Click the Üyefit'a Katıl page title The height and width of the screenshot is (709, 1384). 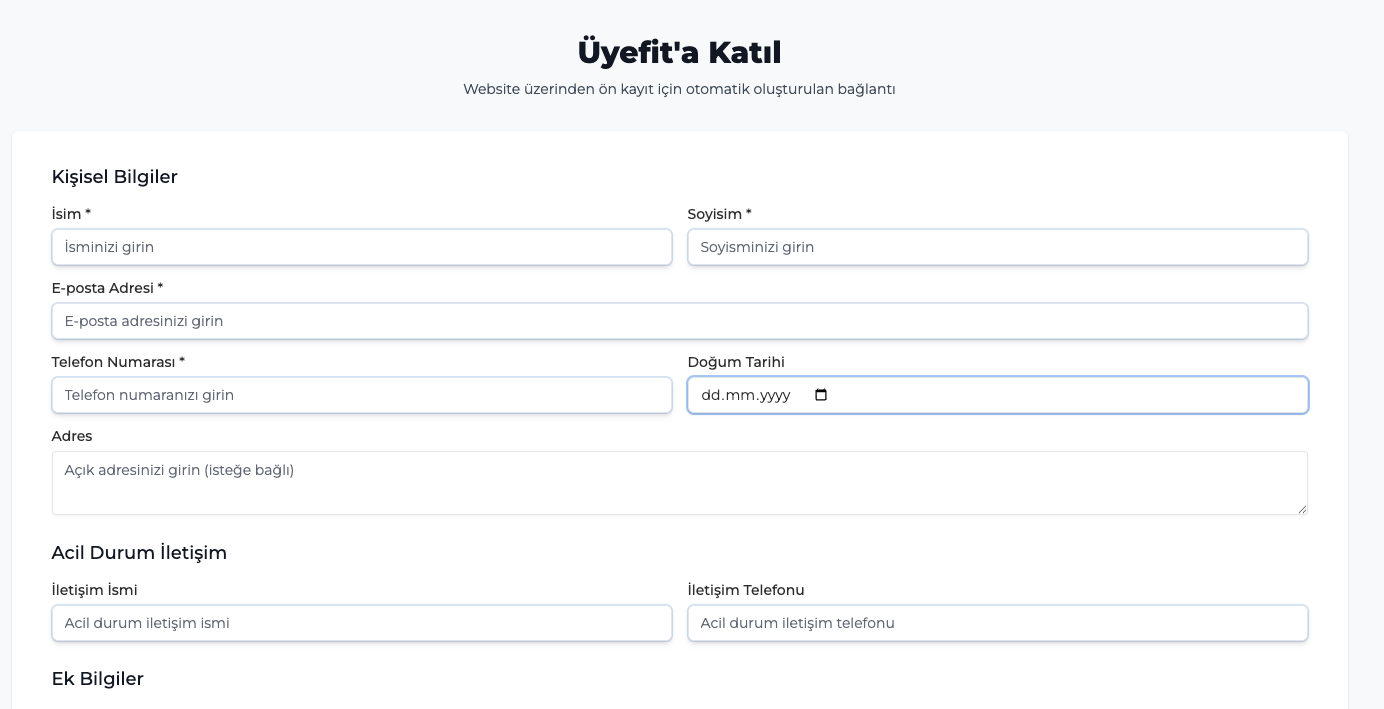pos(679,51)
